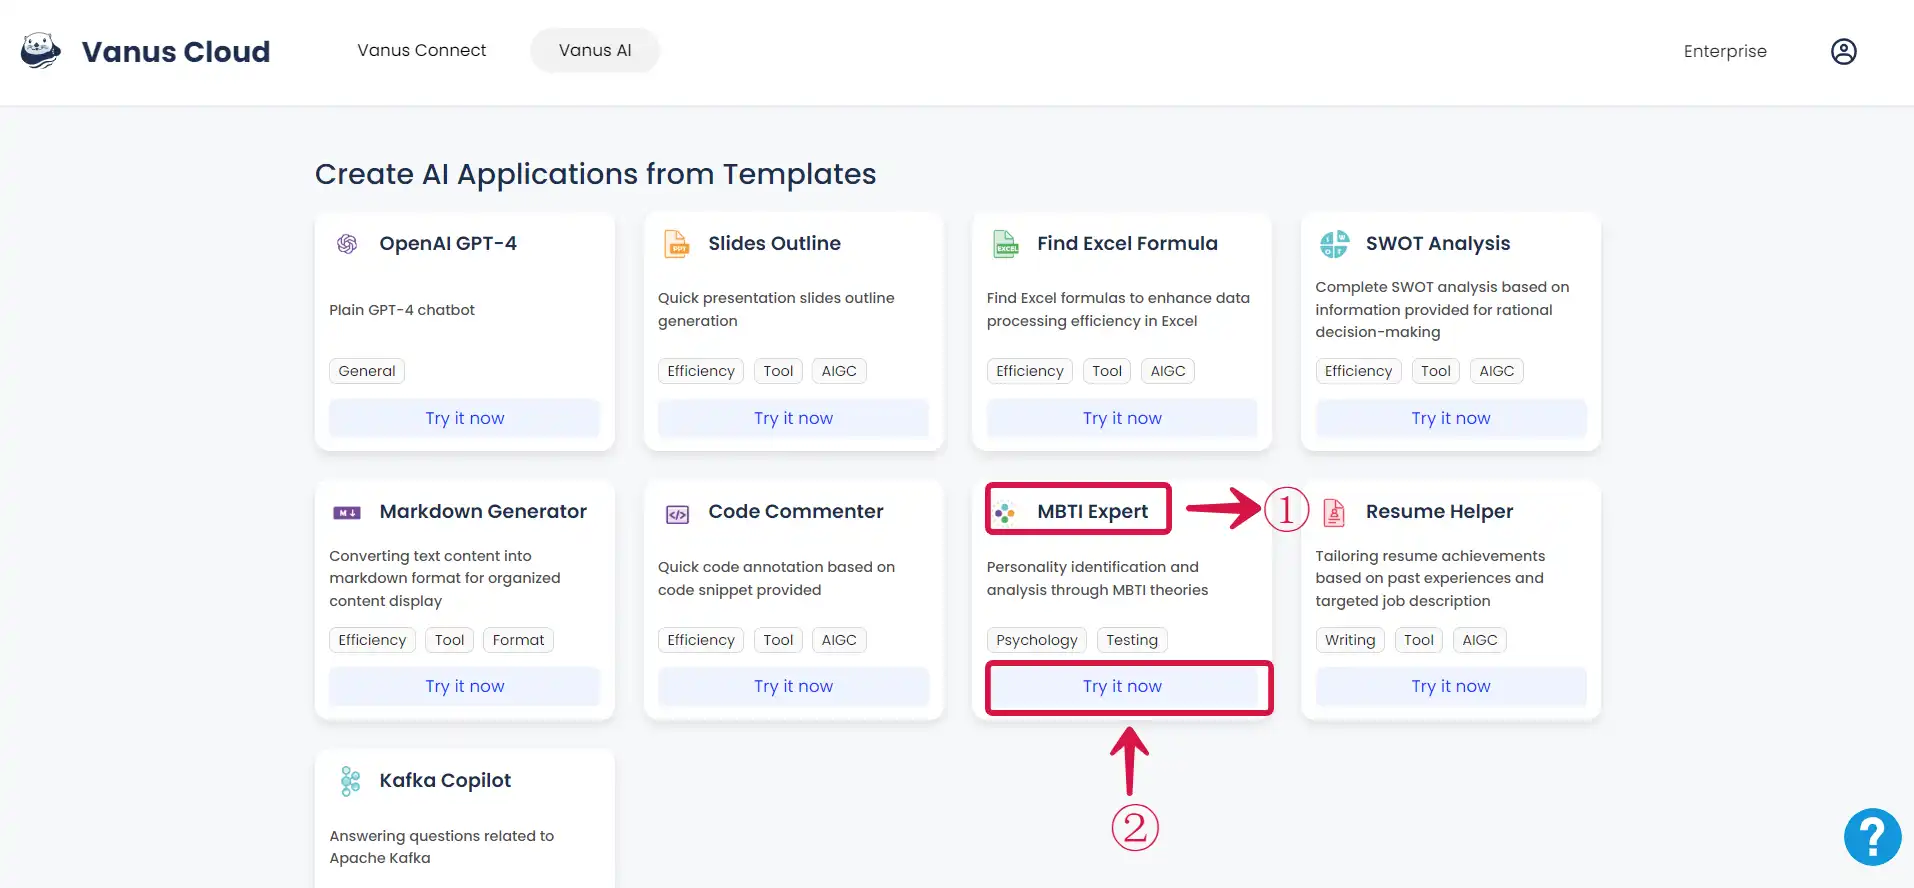Click the Find Excel Formula card title

1127,243
